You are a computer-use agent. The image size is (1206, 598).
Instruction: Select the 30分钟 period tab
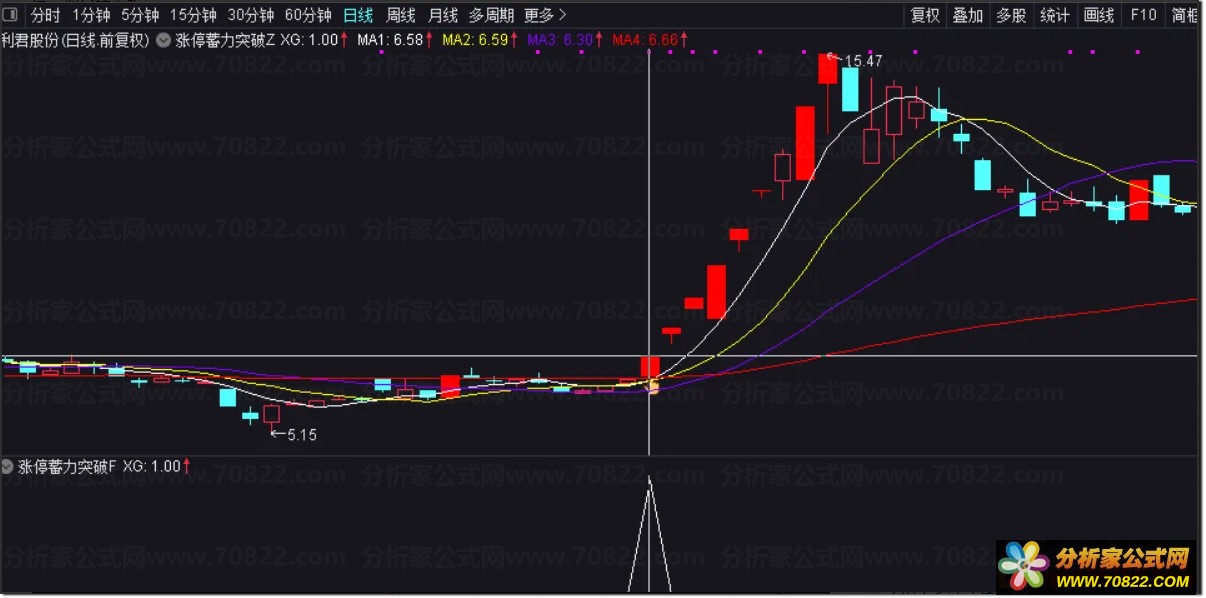(251, 15)
